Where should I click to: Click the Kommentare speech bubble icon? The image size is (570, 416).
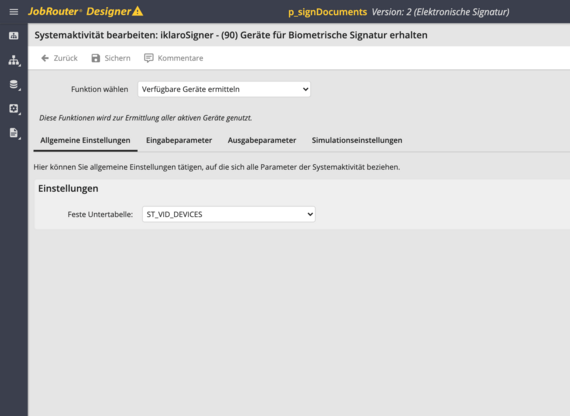pos(149,58)
